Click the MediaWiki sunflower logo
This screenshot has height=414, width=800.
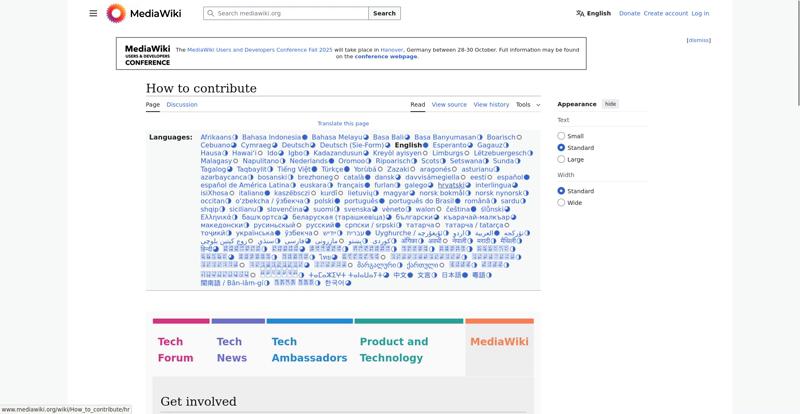tap(116, 13)
